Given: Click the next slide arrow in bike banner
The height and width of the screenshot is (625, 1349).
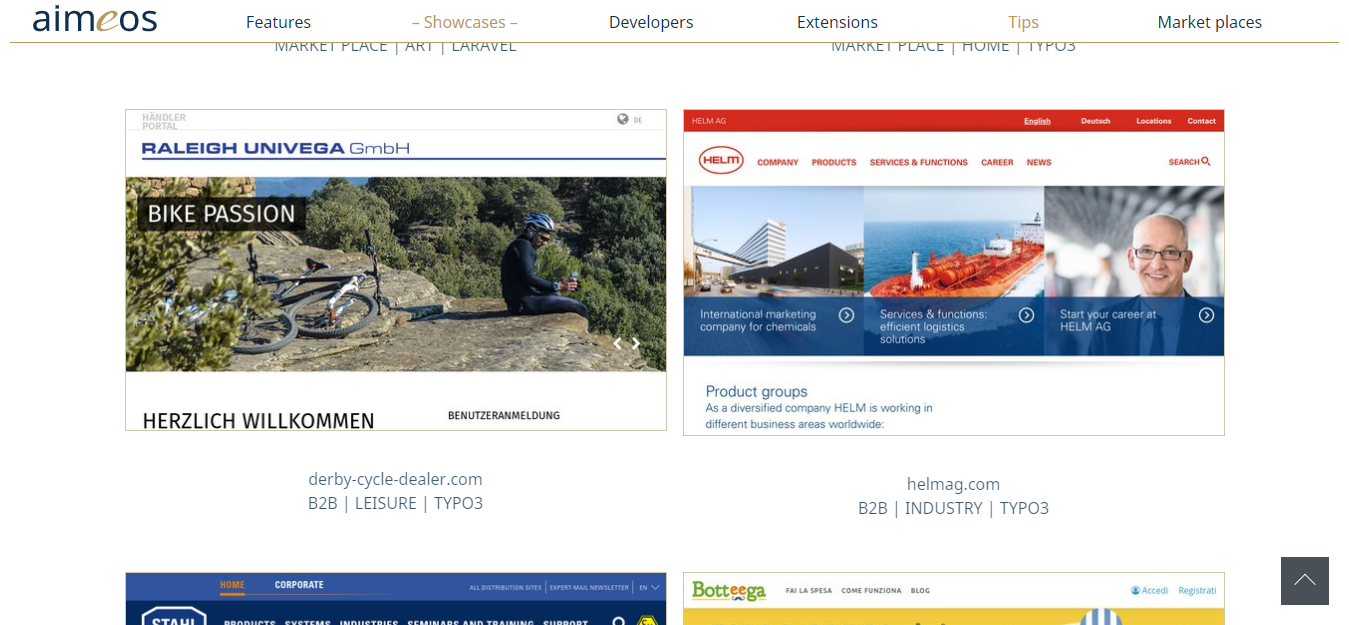Looking at the screenshot, I should (x=635, y=343).
